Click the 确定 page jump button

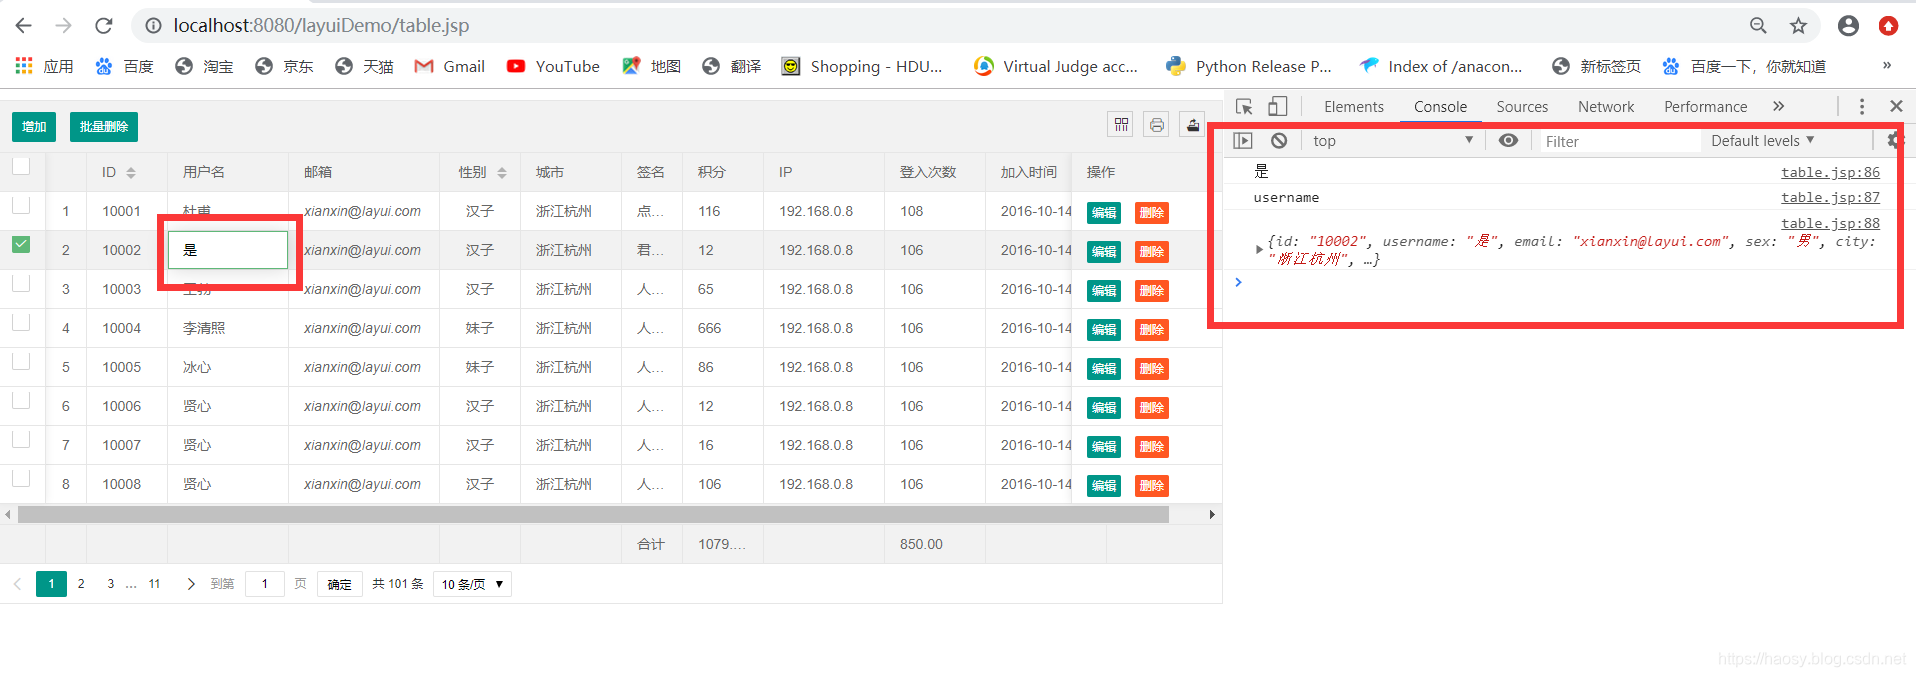click(x=340, y=584)
